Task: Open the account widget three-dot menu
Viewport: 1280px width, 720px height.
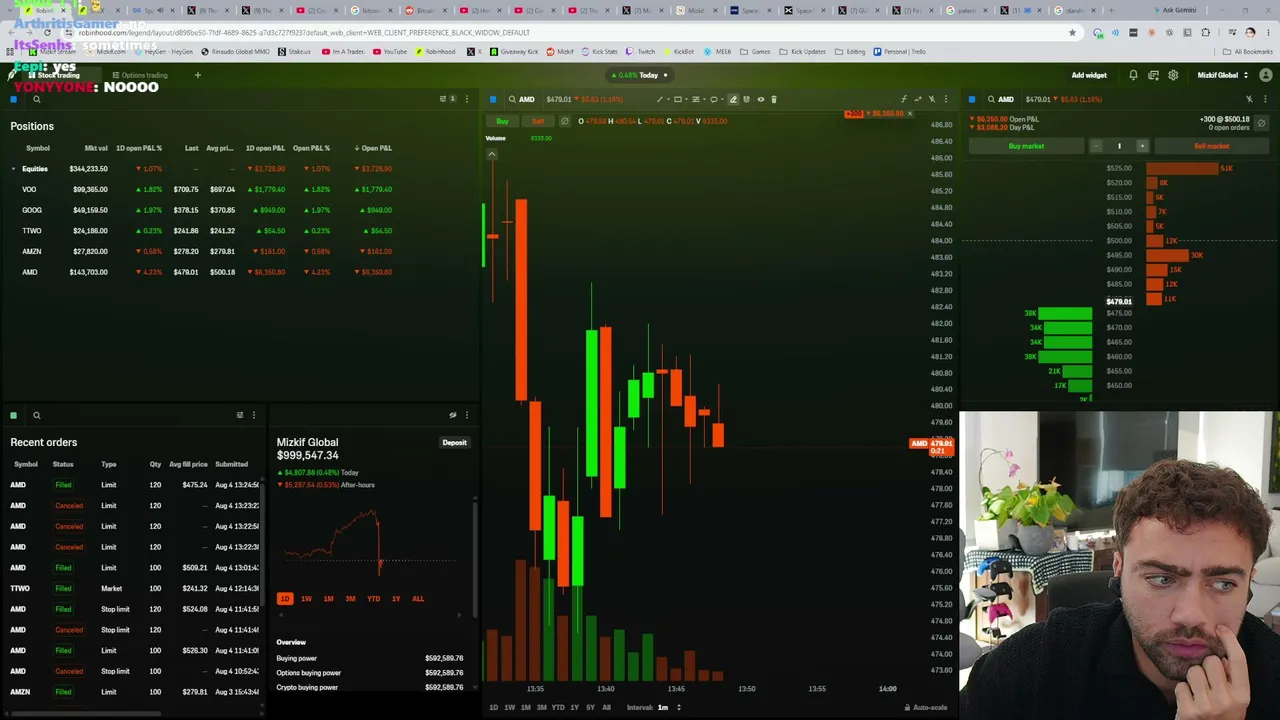Action: pos(466,415)
